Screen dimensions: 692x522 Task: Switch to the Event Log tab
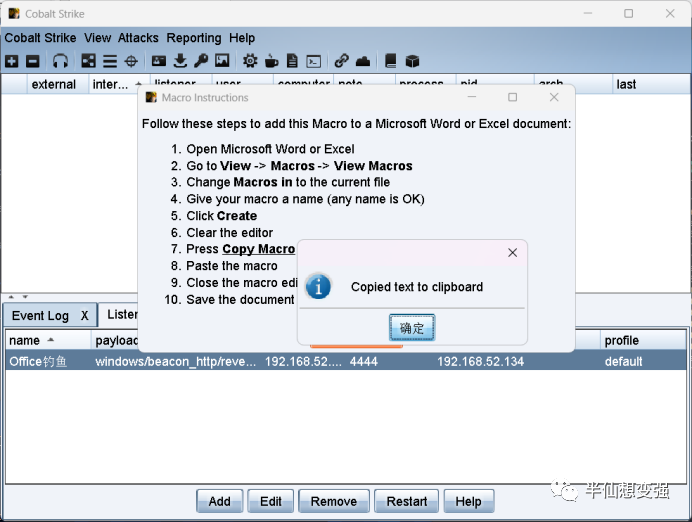[x=41, y=316]
